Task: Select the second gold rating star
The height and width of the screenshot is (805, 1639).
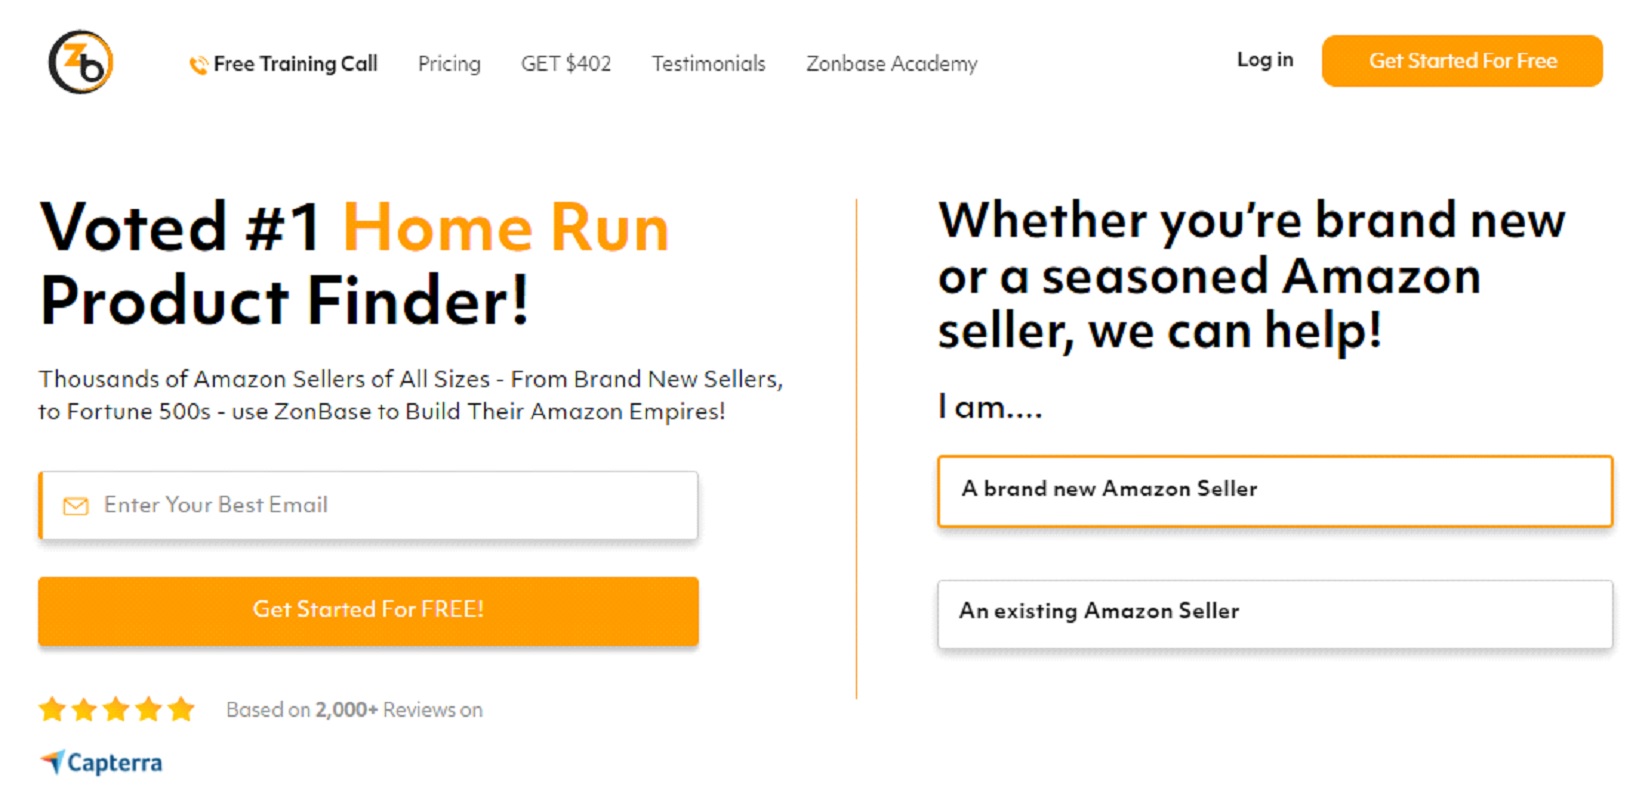Action: point(85,710)
